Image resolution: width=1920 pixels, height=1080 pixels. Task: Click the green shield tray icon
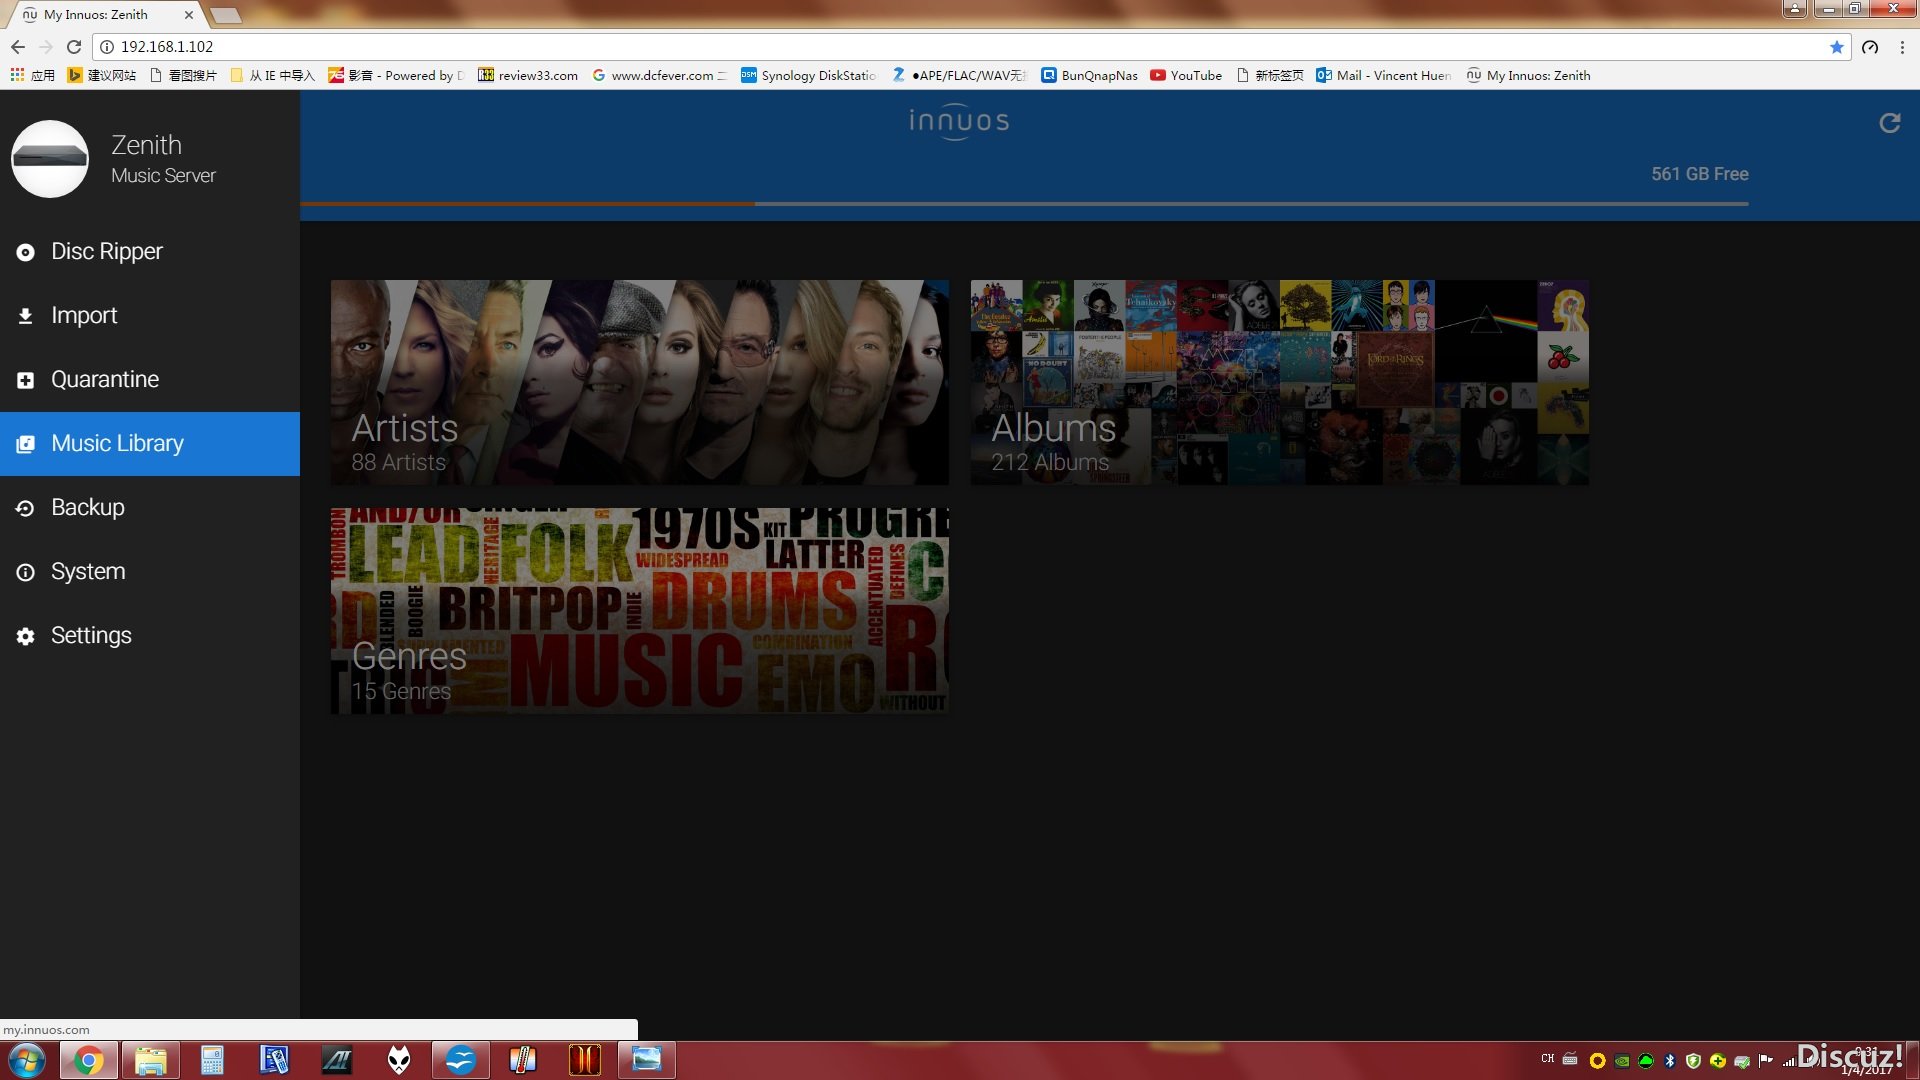(1694, 1060)
